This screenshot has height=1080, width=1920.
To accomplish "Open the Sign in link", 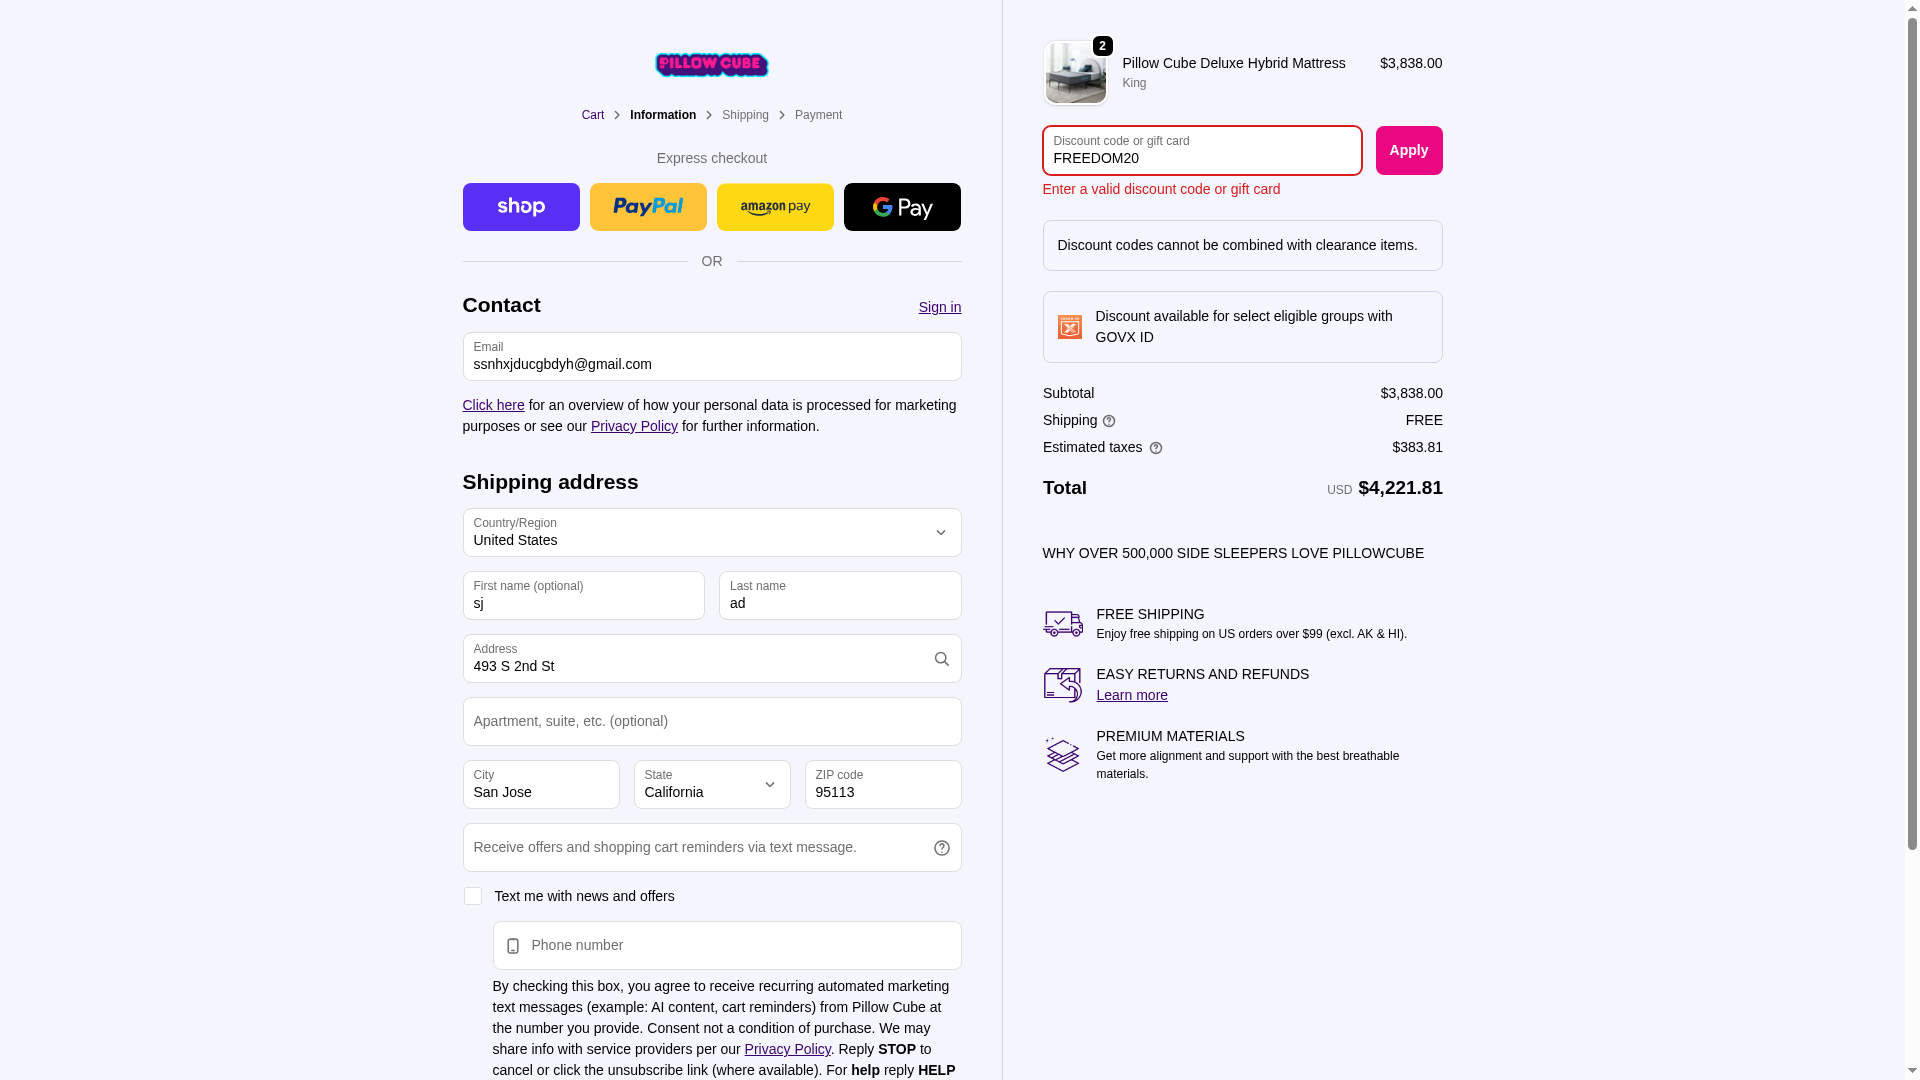I will tap(940, 307).
